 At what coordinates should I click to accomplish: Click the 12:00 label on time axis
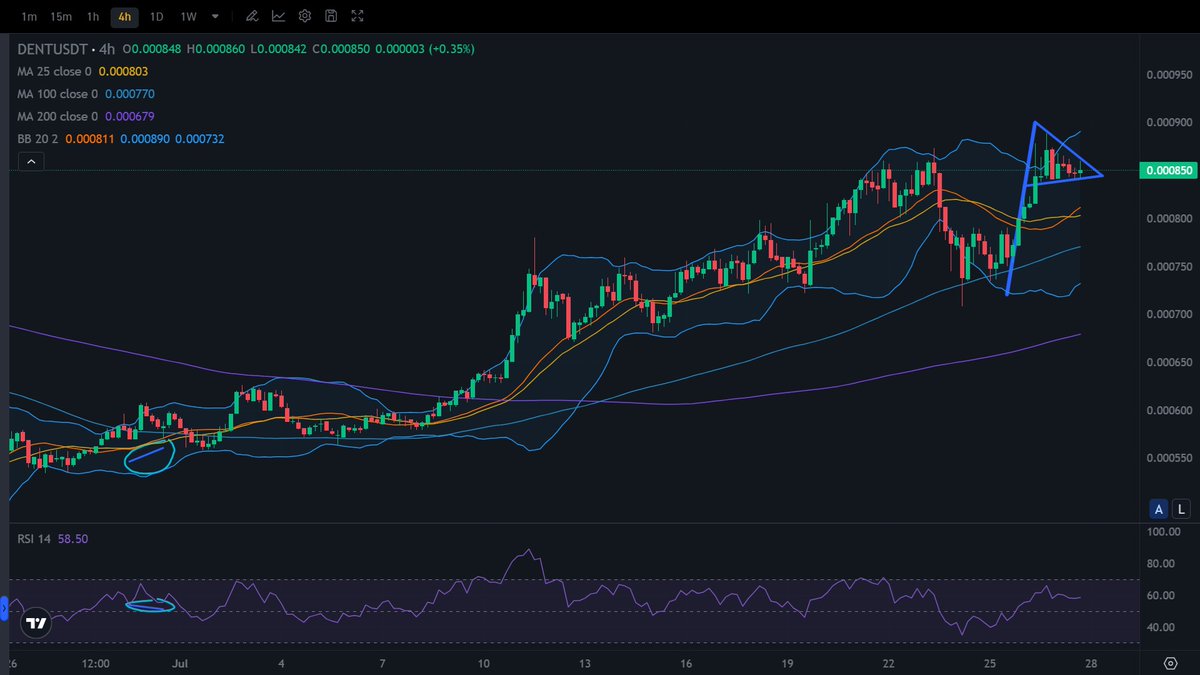point(95,663)
